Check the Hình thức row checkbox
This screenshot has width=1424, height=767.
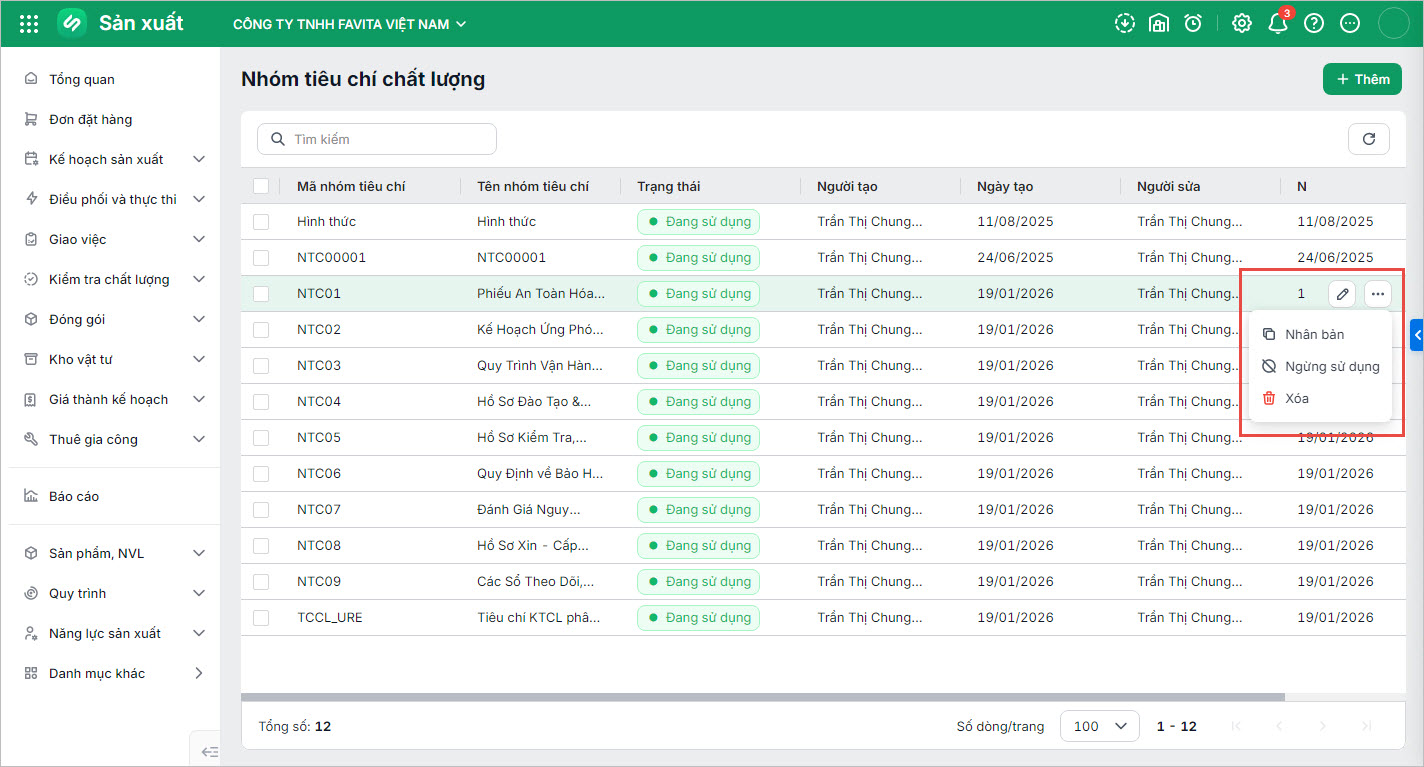point(261,222)
